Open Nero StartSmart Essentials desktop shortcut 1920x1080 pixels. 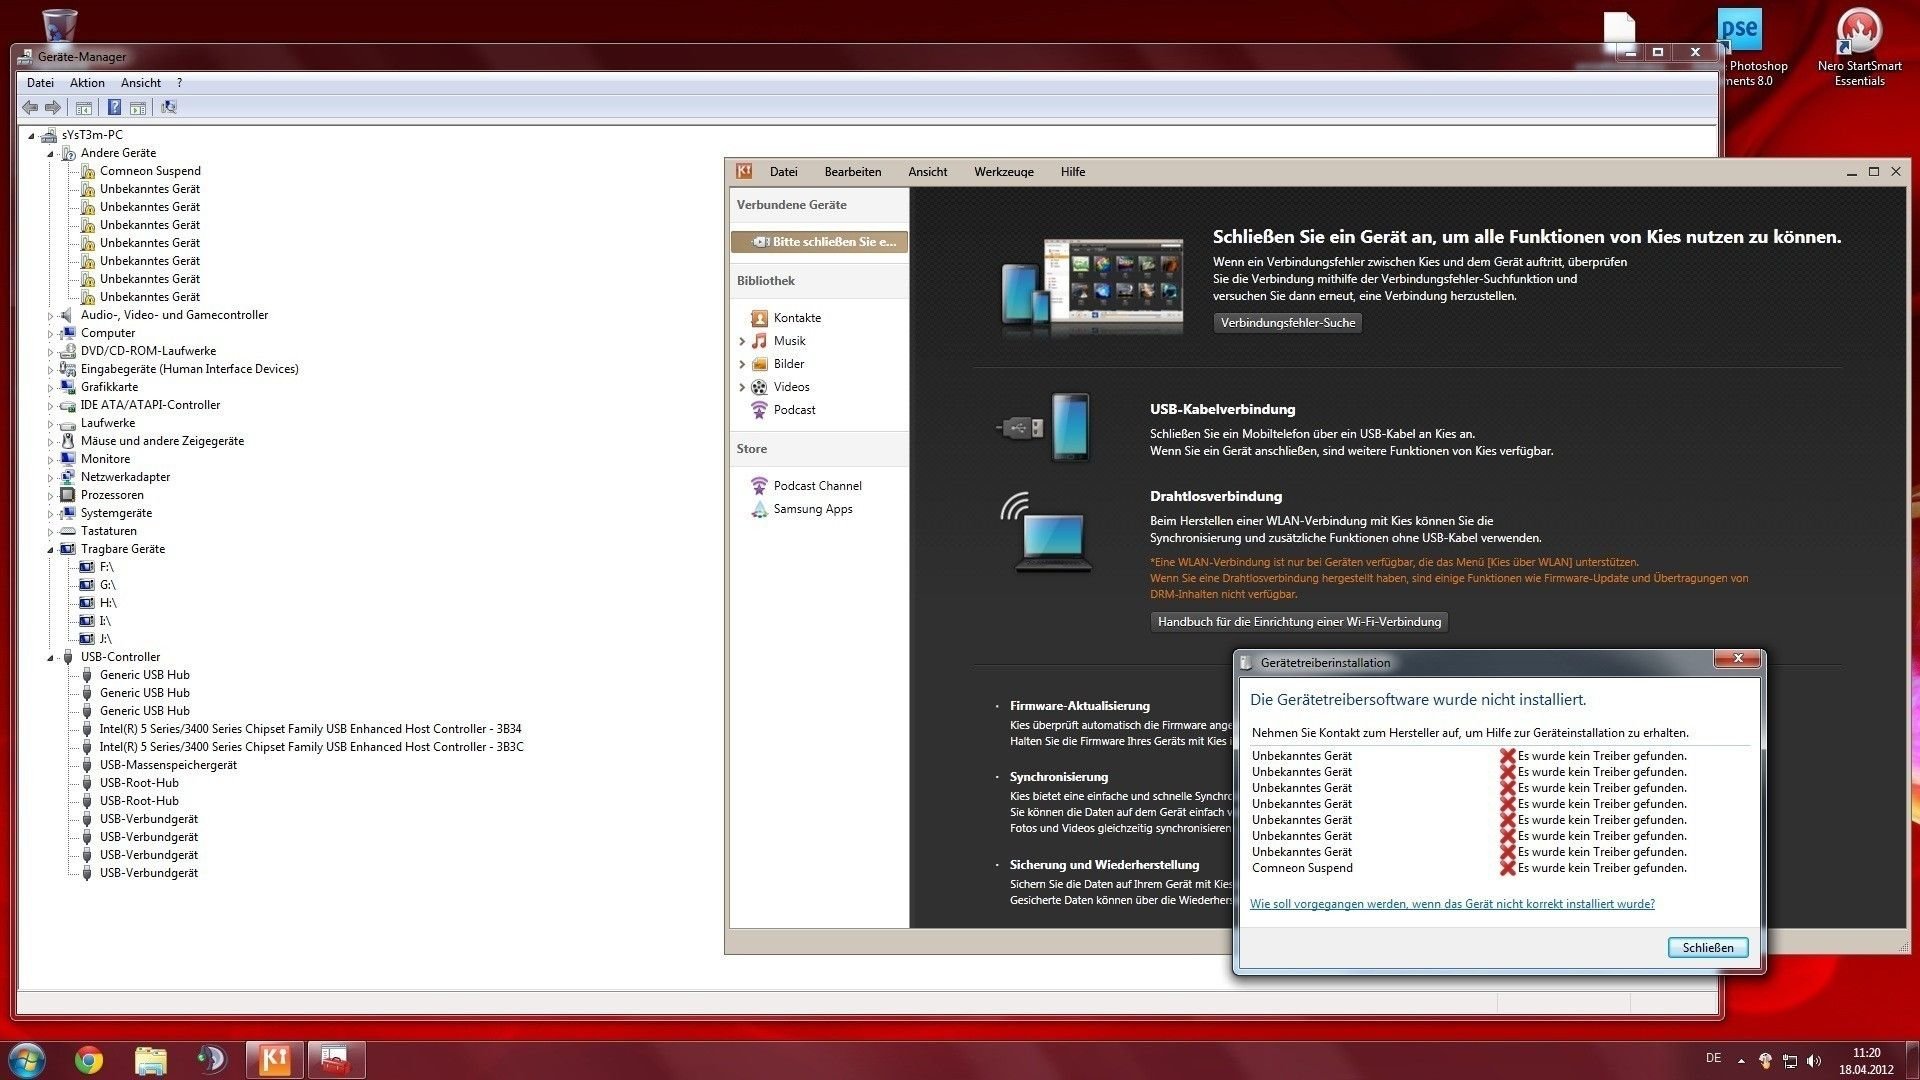(x=1859, y=47)
